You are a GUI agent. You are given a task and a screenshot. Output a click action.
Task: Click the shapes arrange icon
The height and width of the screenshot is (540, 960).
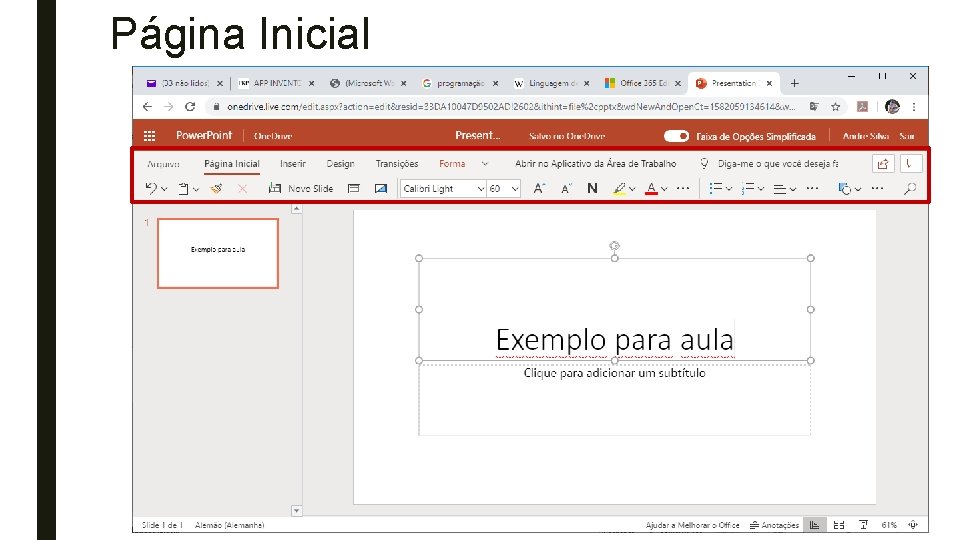point(845,189)
